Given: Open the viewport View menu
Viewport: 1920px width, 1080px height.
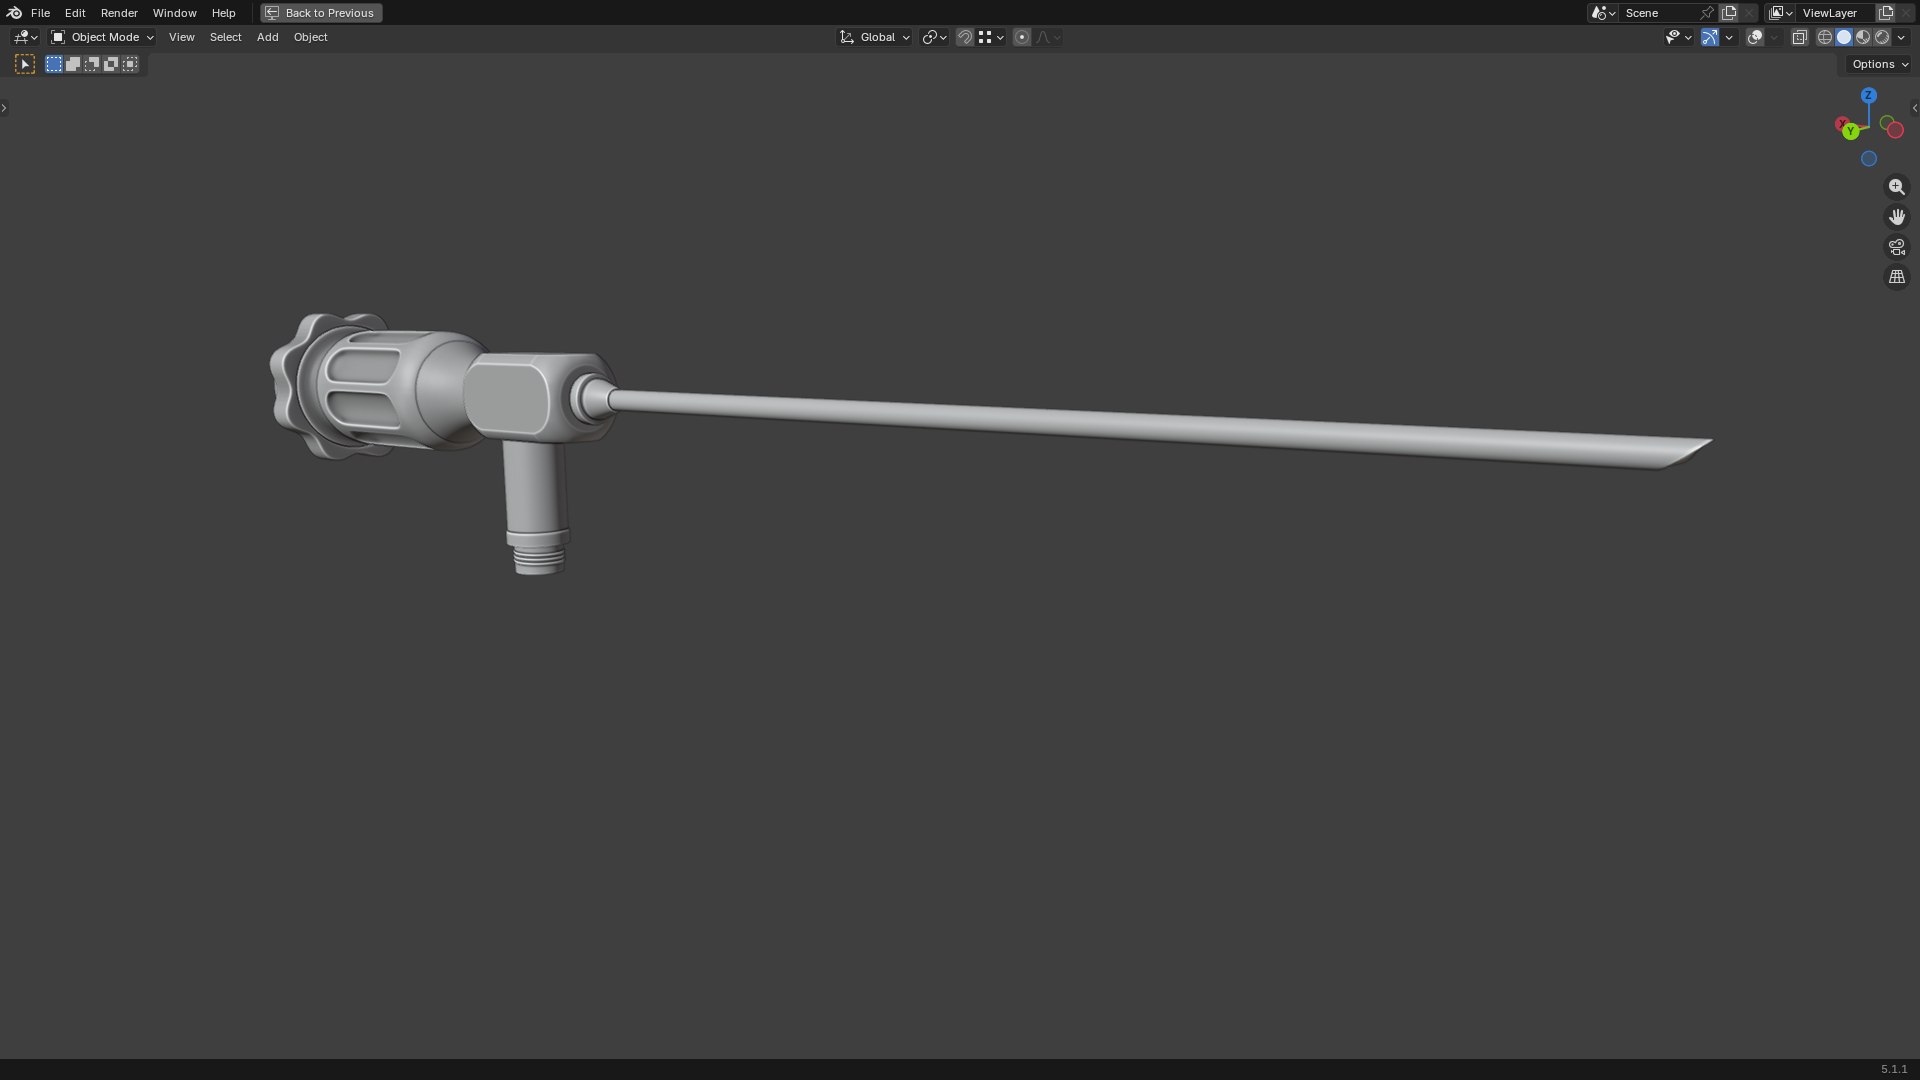Looking at the screenshot, I should pos(181,37).
